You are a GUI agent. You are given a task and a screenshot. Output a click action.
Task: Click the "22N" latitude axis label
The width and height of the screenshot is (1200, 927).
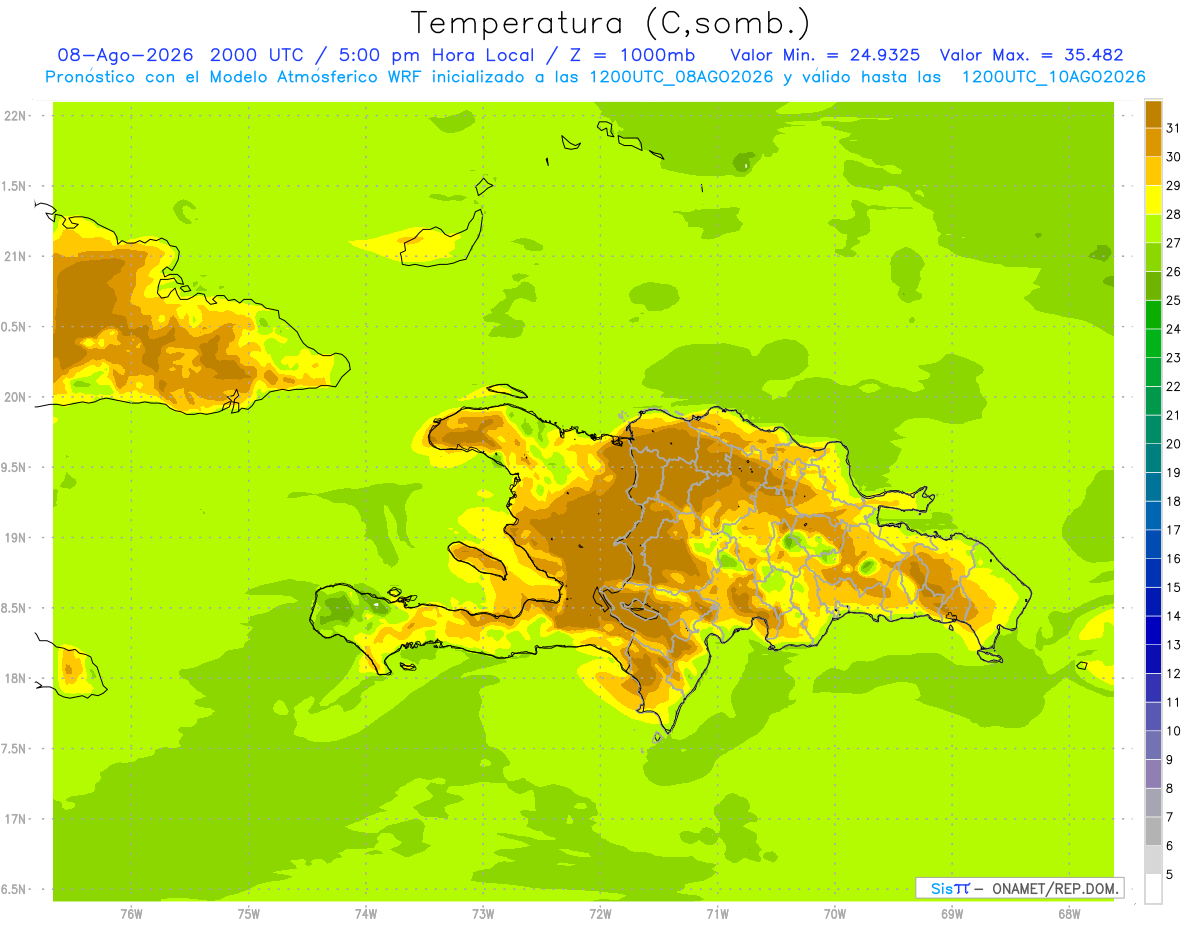click(14, 116)
